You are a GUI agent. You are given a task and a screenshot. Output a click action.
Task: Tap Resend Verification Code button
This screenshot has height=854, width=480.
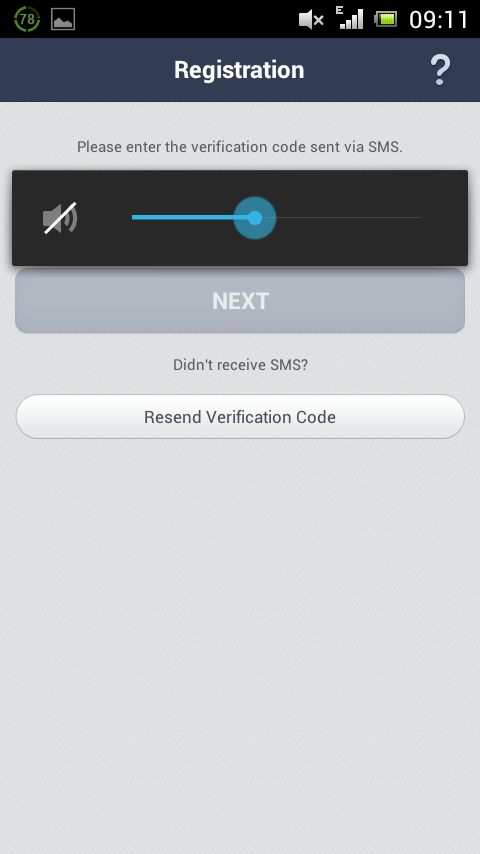click(x=240, y=417)
